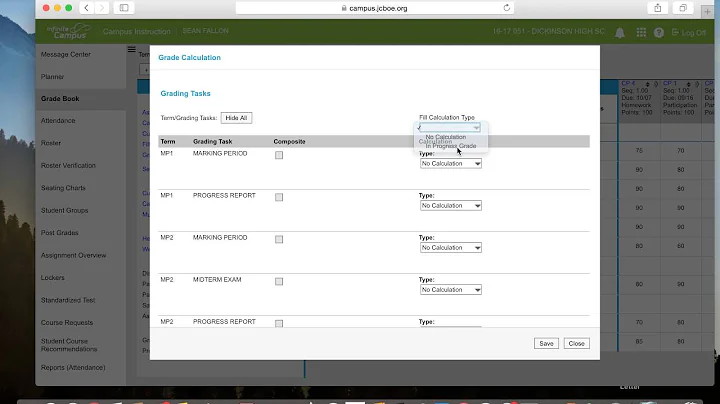The image size is (720, 404).
Task: Check Composite for MP1 MARKING PERIOD
Action: click(x=279, y=155)
